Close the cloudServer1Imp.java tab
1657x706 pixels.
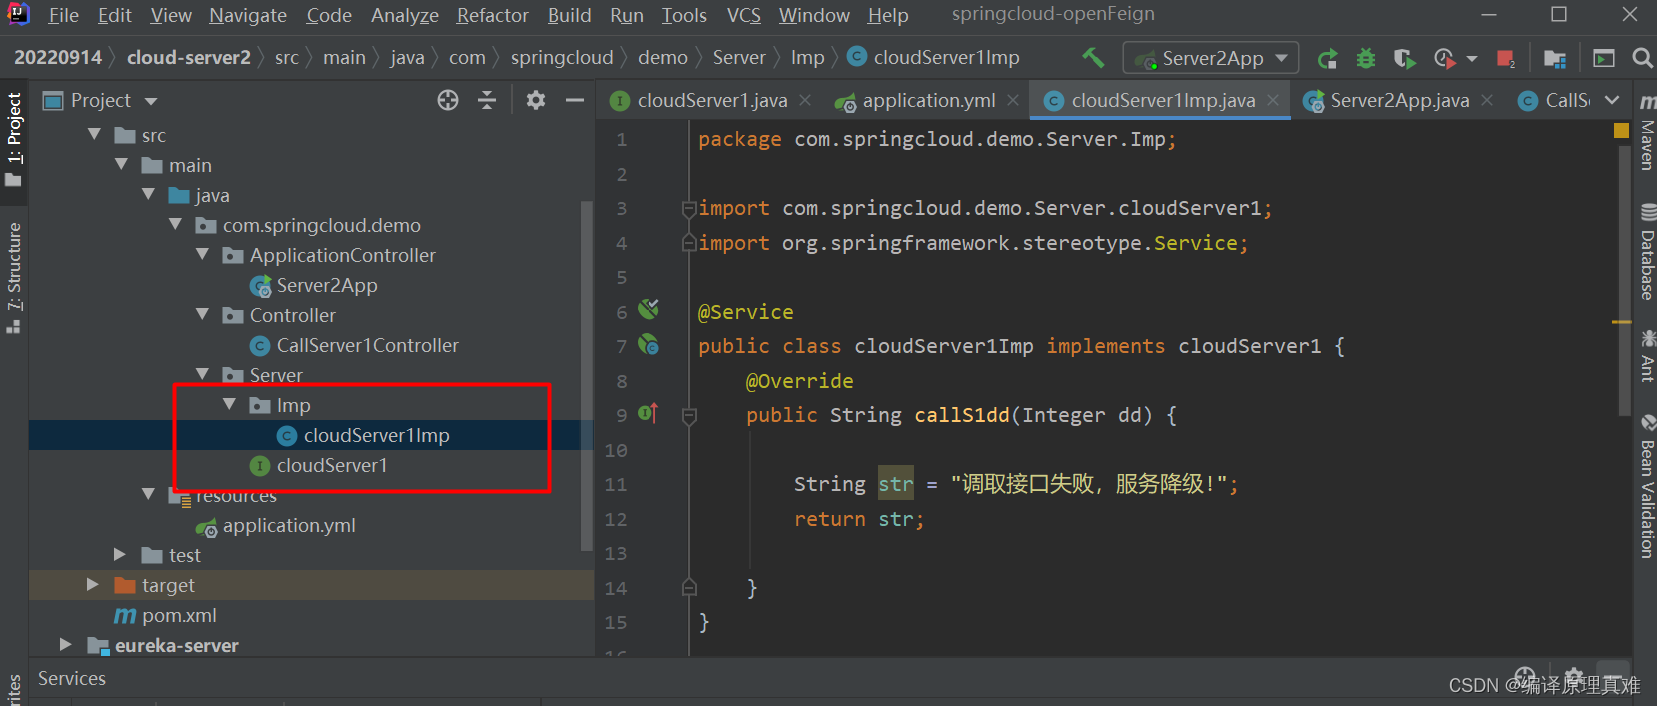(x=1273, y=100)
